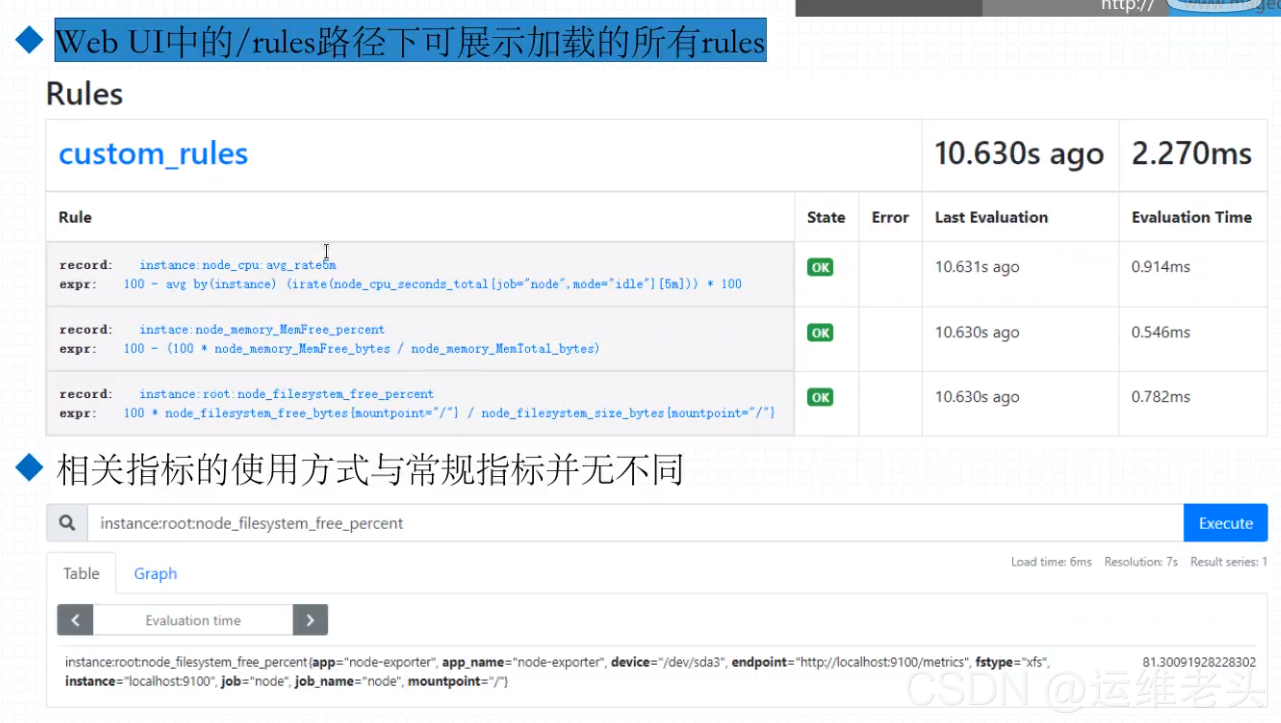Click the group's "10.630s ago" heading value
This screenshot has height=723, width=1281.
(1019, 154)
